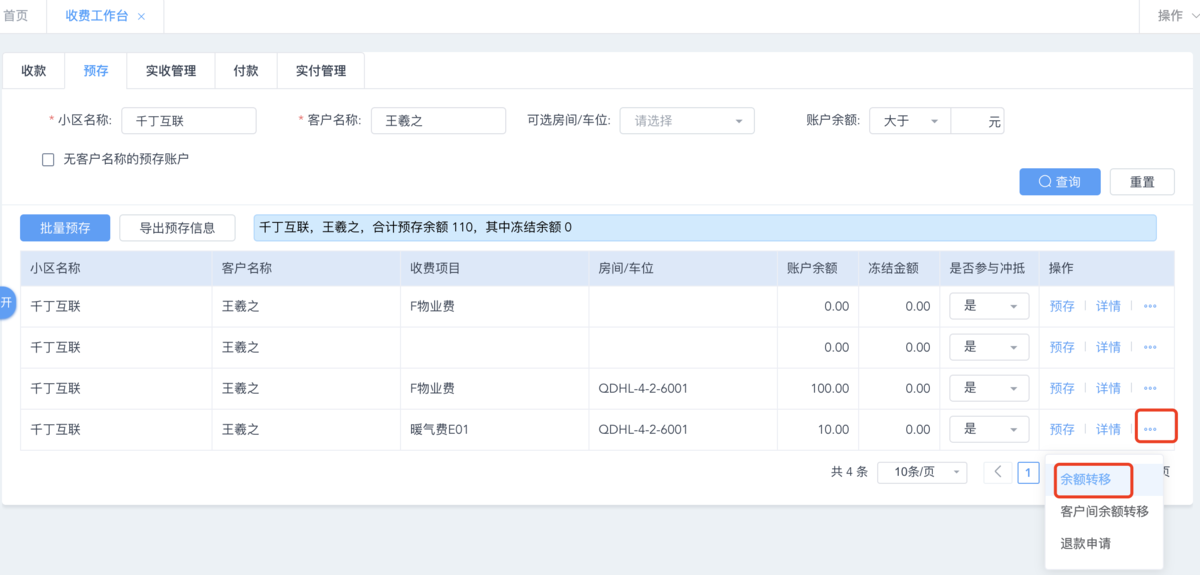Viewport: 1200px width, 575px height.
Task: Click the 100.00 账户余额 cell
Action: [x=818, y=388]
